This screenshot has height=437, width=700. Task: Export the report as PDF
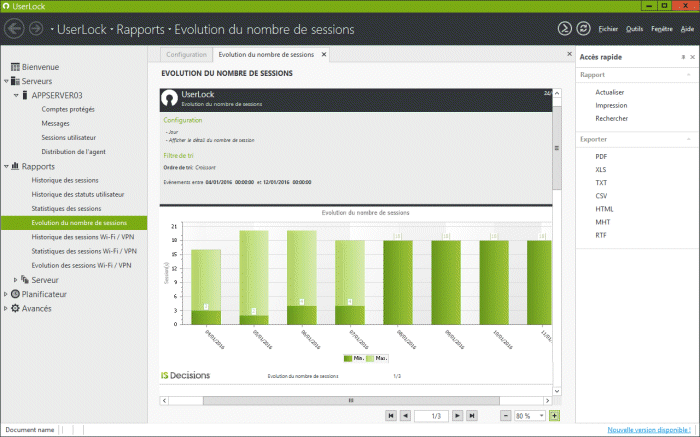601,157
